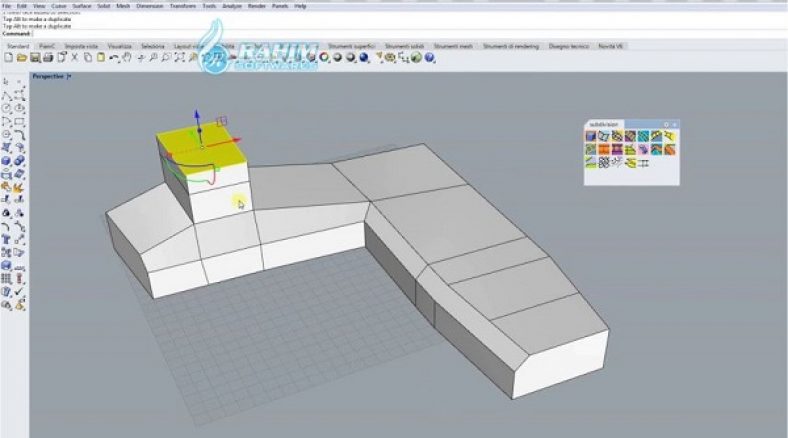Open the Edit menu
Viewport: 788px width, 438px height.
[x=22, y=6]
